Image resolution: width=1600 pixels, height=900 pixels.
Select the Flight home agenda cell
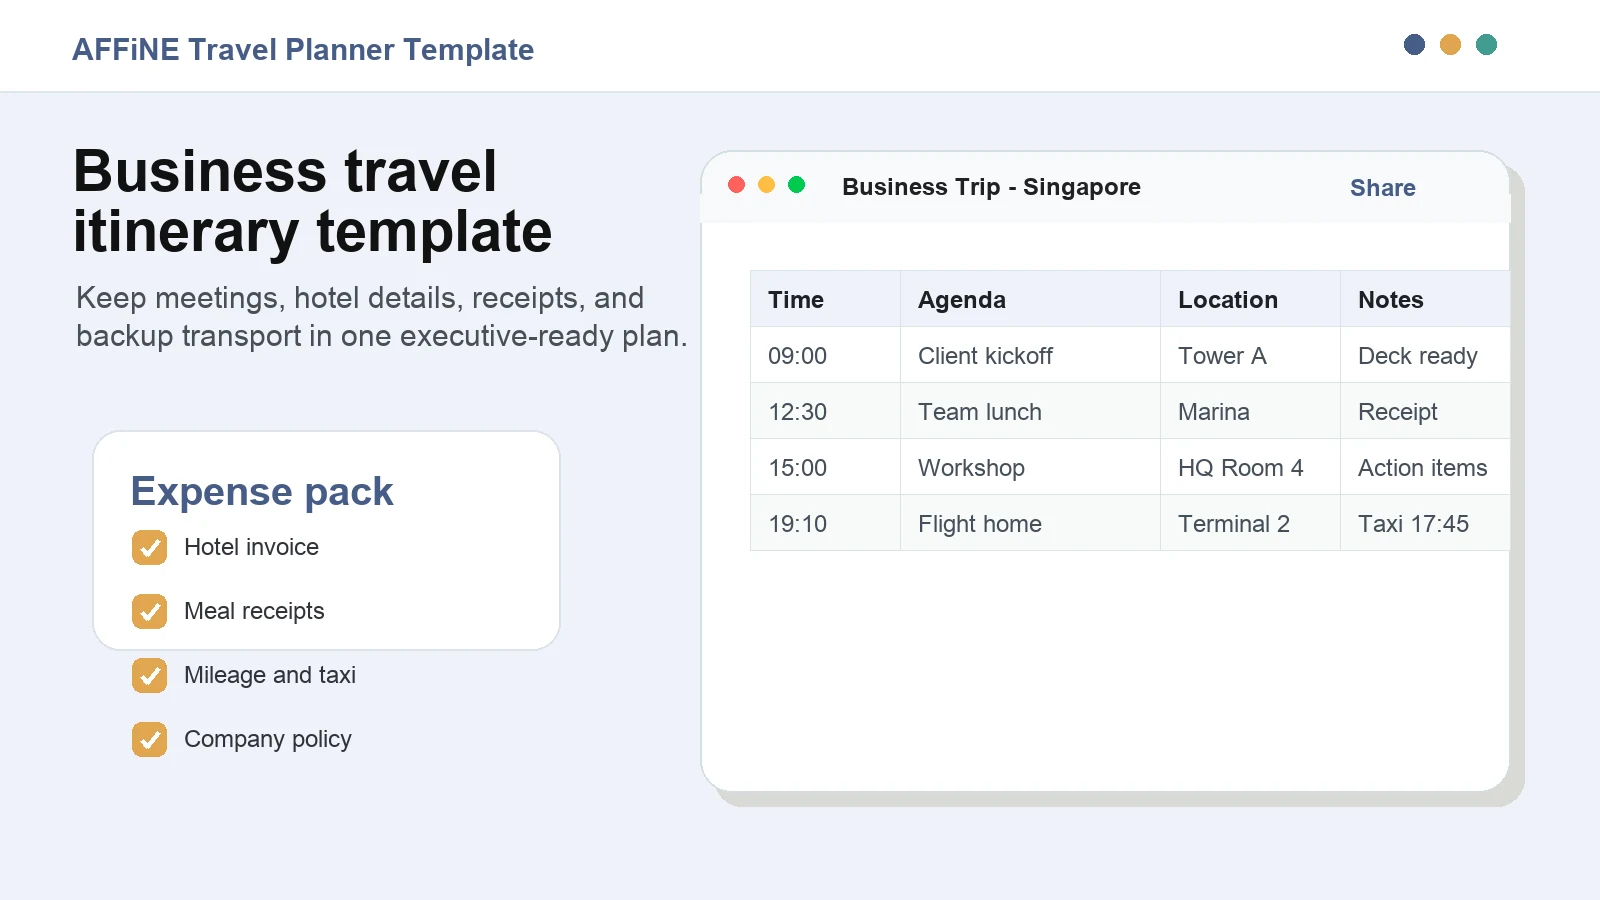1031,523
